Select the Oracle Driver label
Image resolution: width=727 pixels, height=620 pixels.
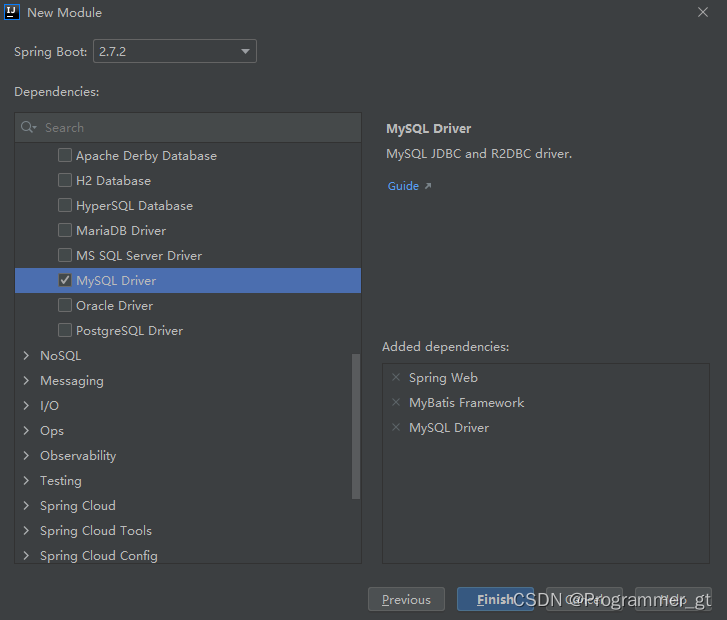tap(114, 306)
